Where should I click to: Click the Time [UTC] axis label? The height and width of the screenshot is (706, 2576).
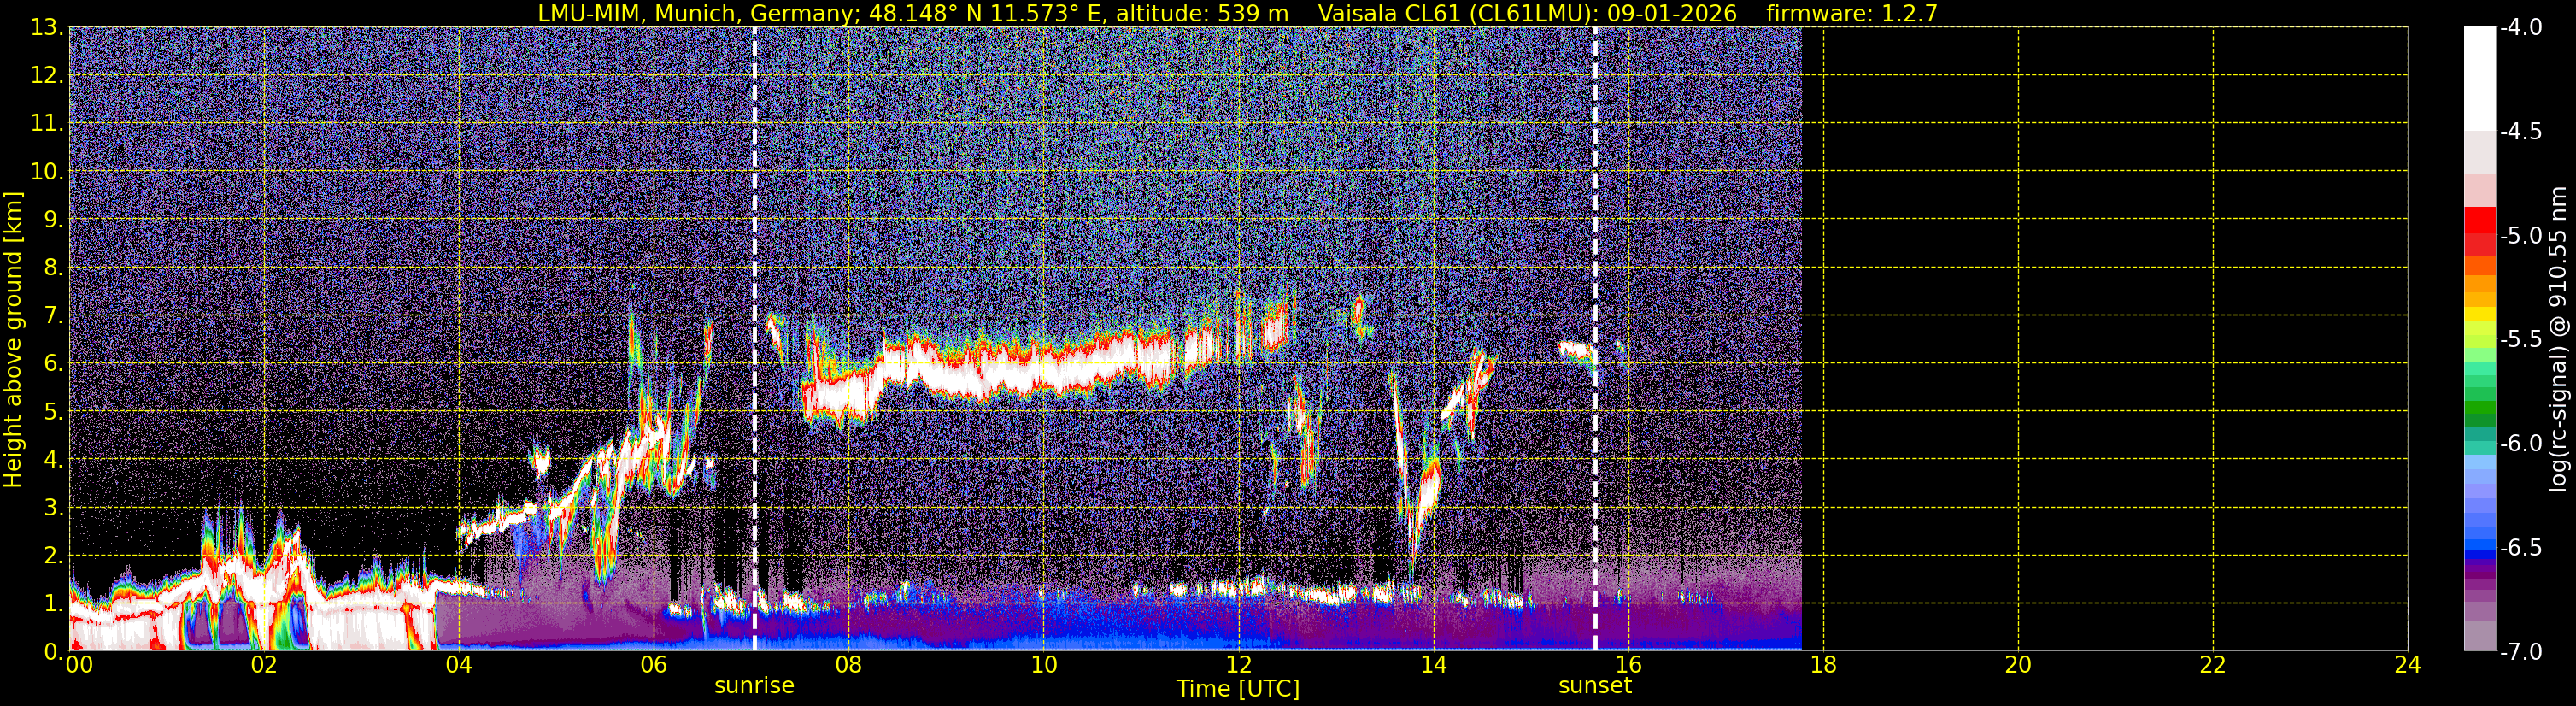[x=1238, y=689]
